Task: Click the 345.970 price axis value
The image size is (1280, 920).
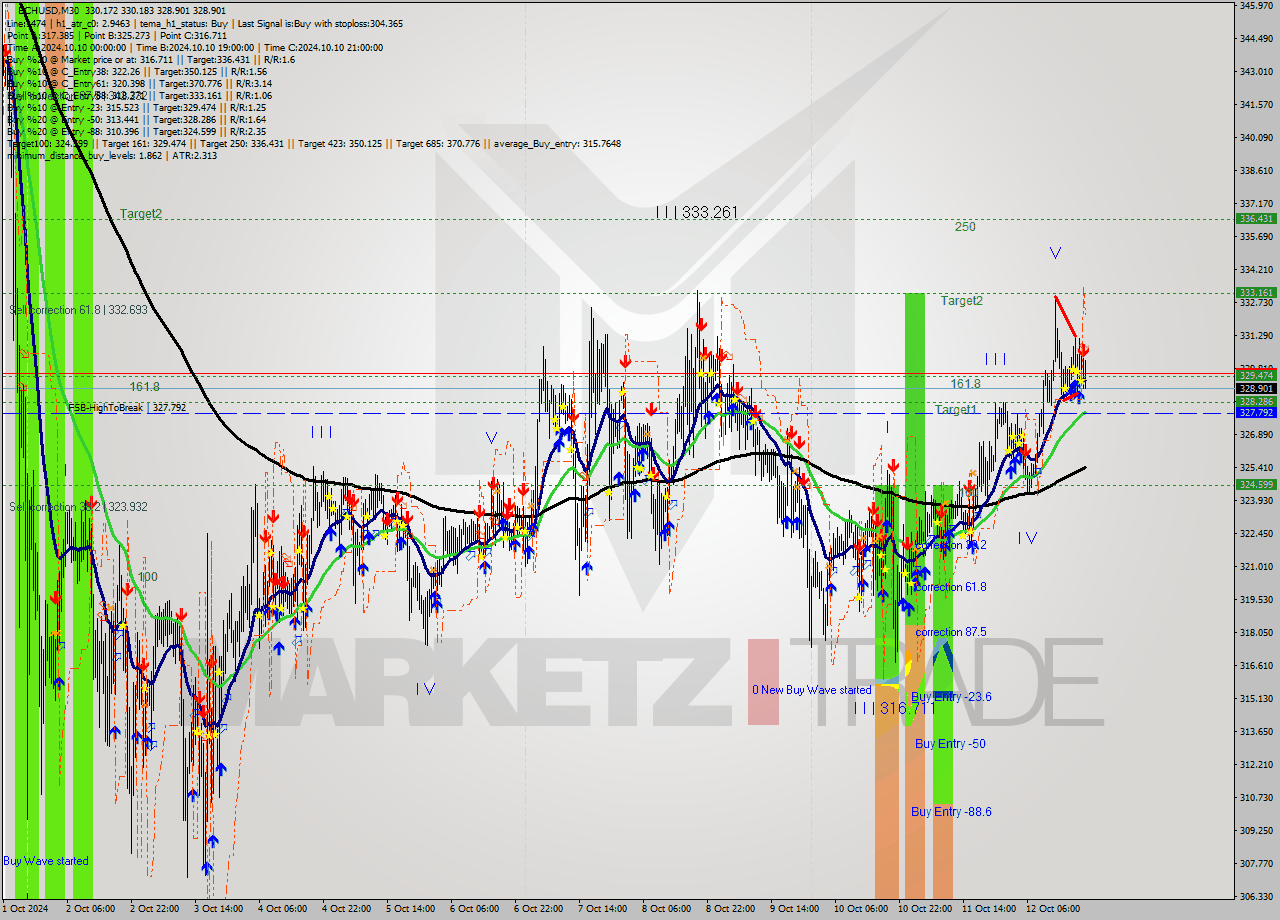Action: [x=1256, y=5]
